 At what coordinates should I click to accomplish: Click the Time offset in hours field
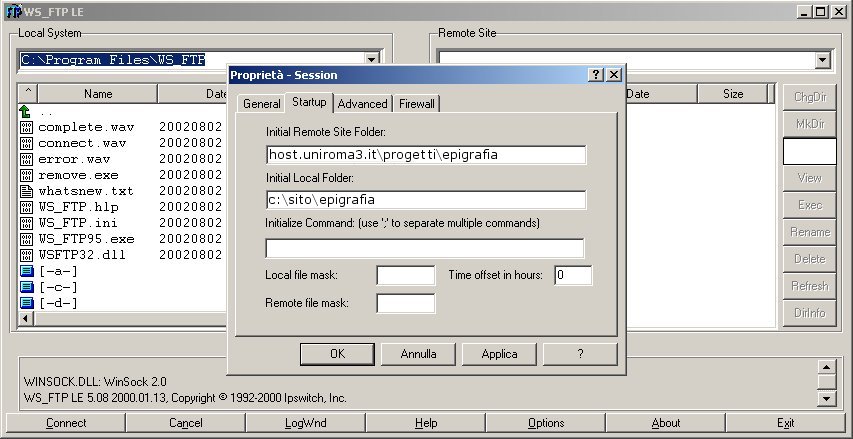573,275
